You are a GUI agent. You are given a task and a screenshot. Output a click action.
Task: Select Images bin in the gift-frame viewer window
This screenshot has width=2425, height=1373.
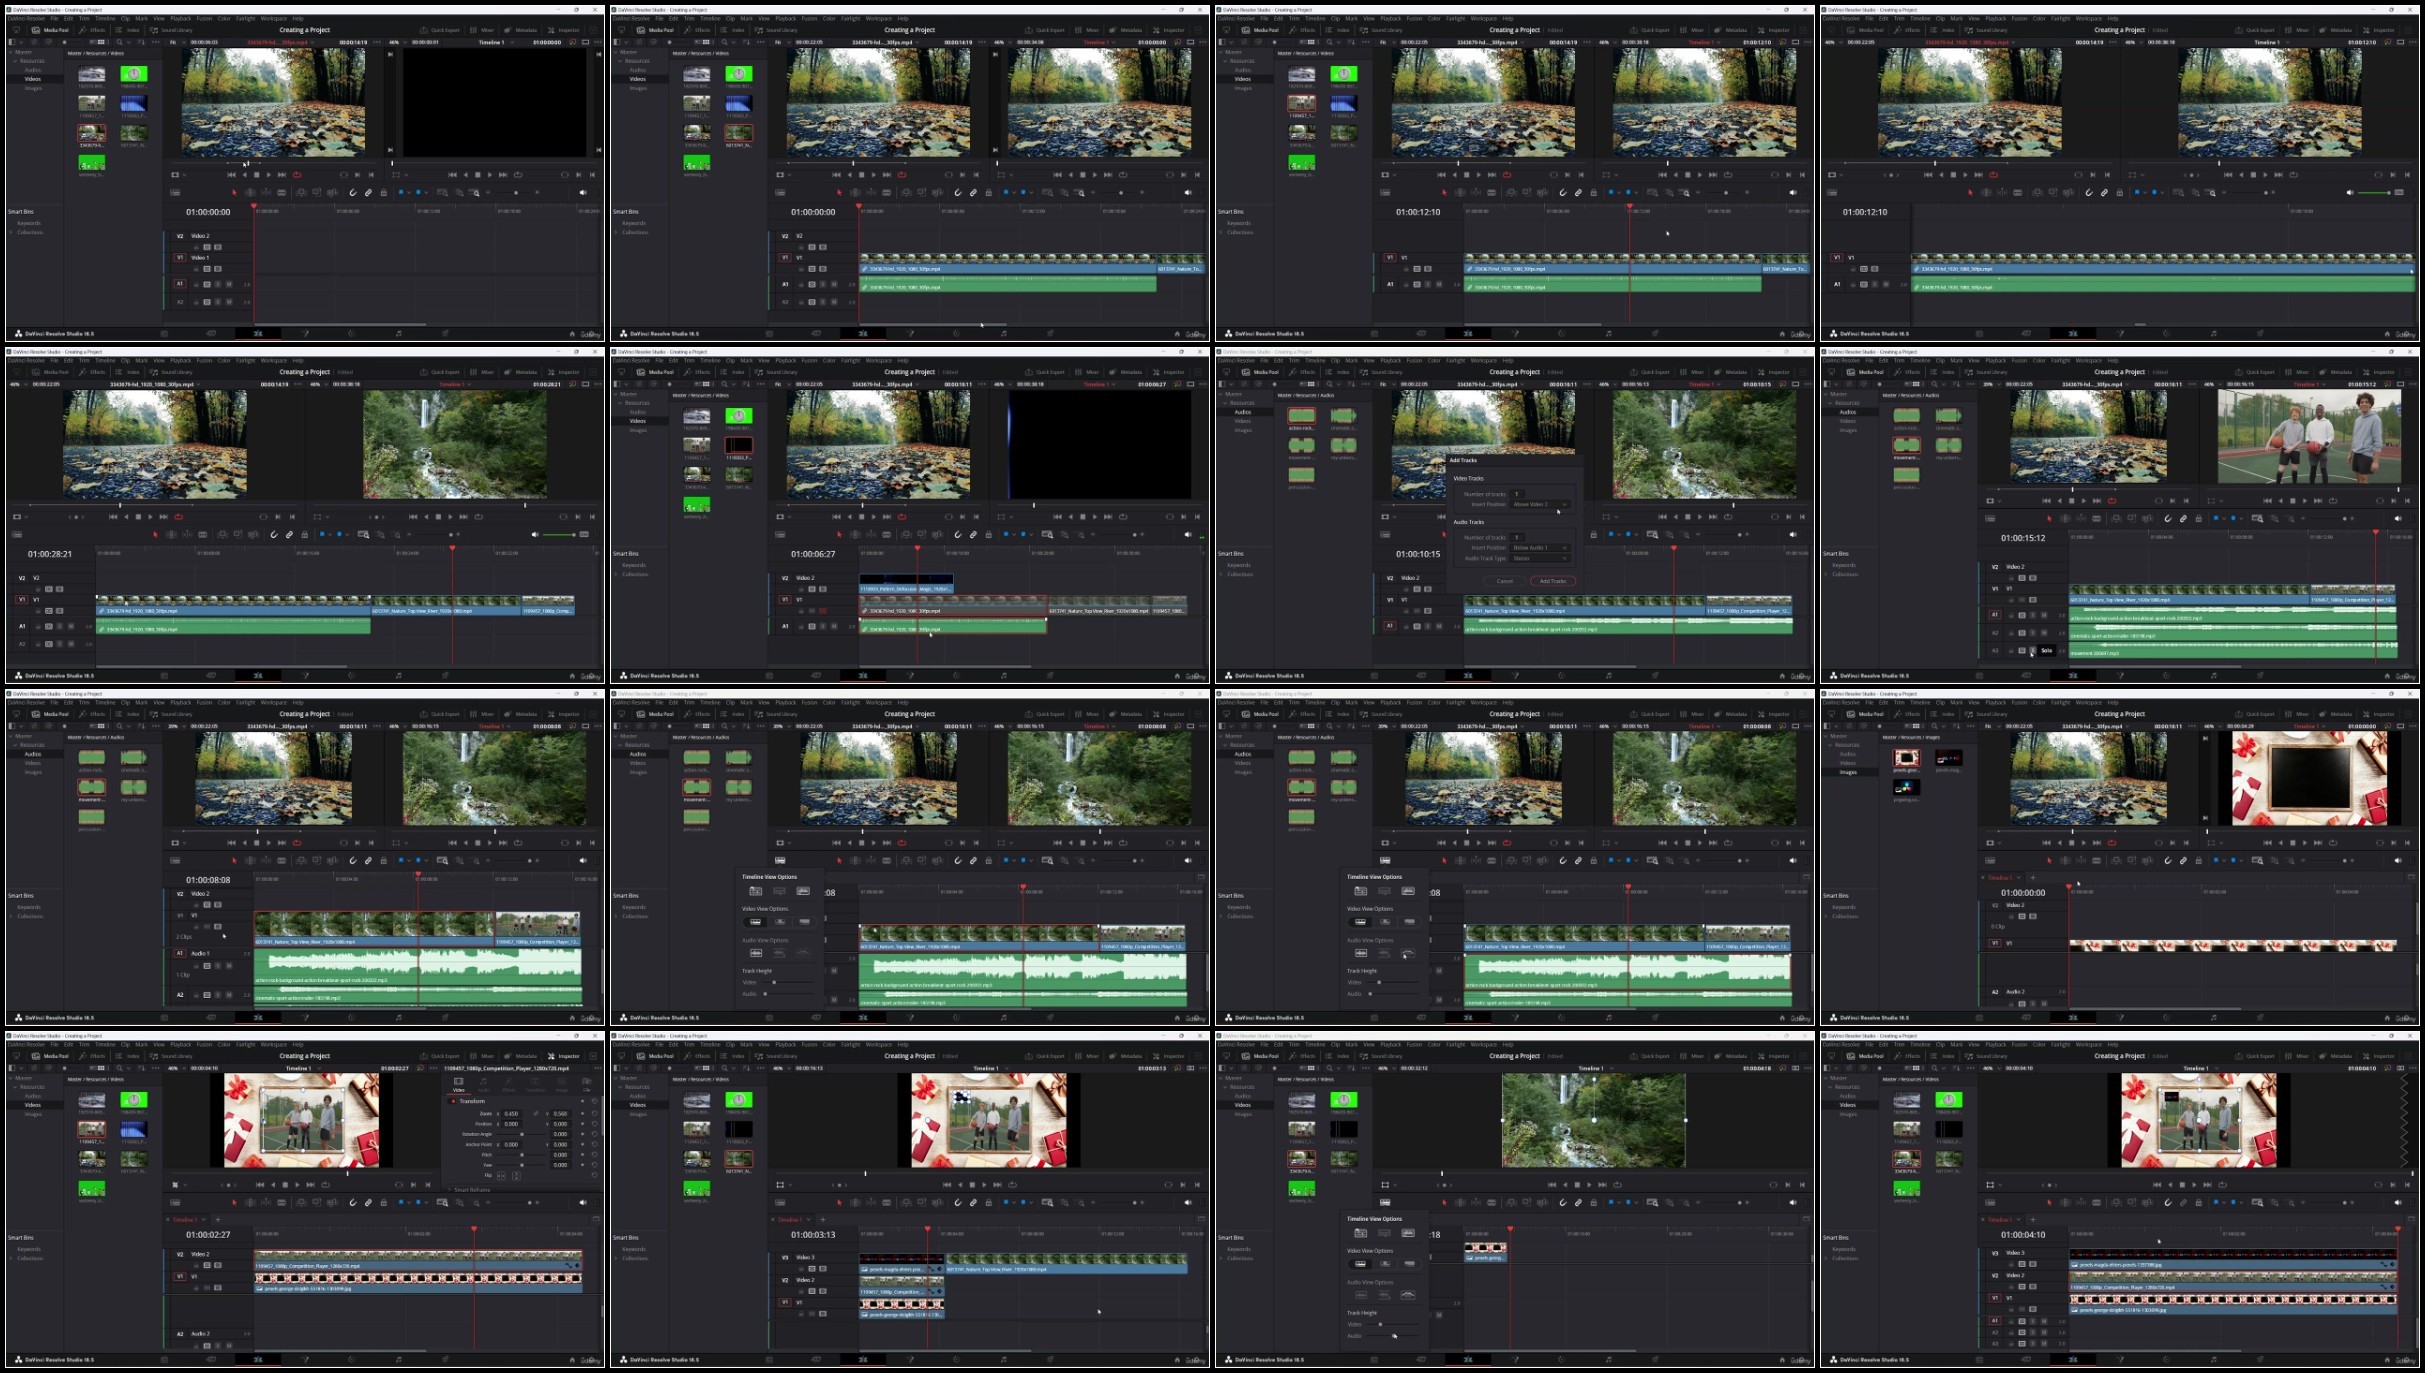click(x=1848, y=772)
